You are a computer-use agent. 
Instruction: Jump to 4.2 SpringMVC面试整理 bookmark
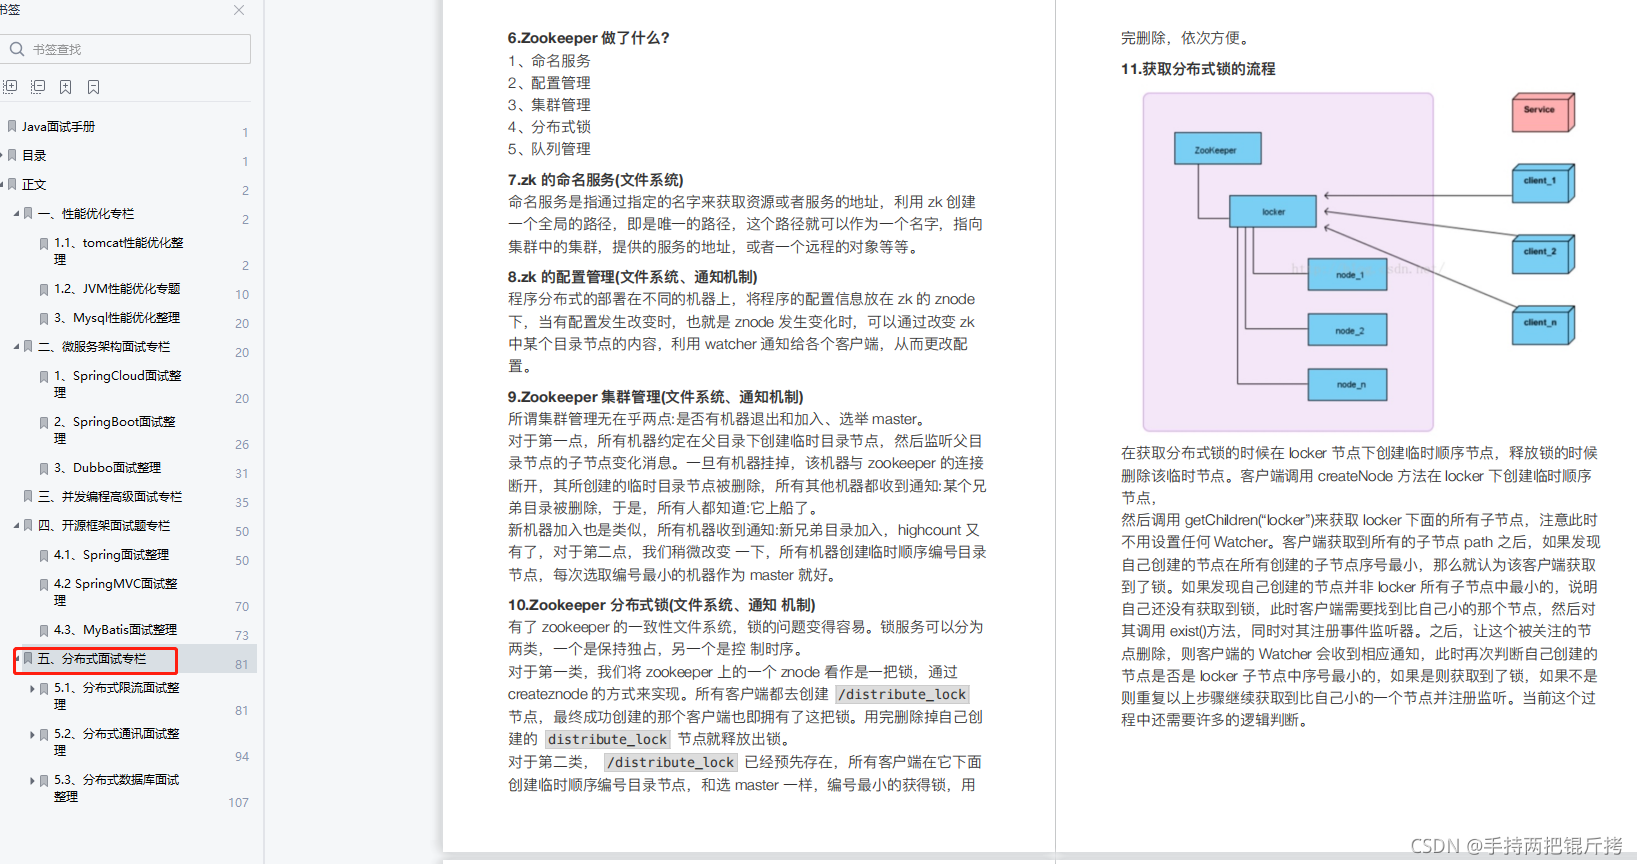(116, 592)
